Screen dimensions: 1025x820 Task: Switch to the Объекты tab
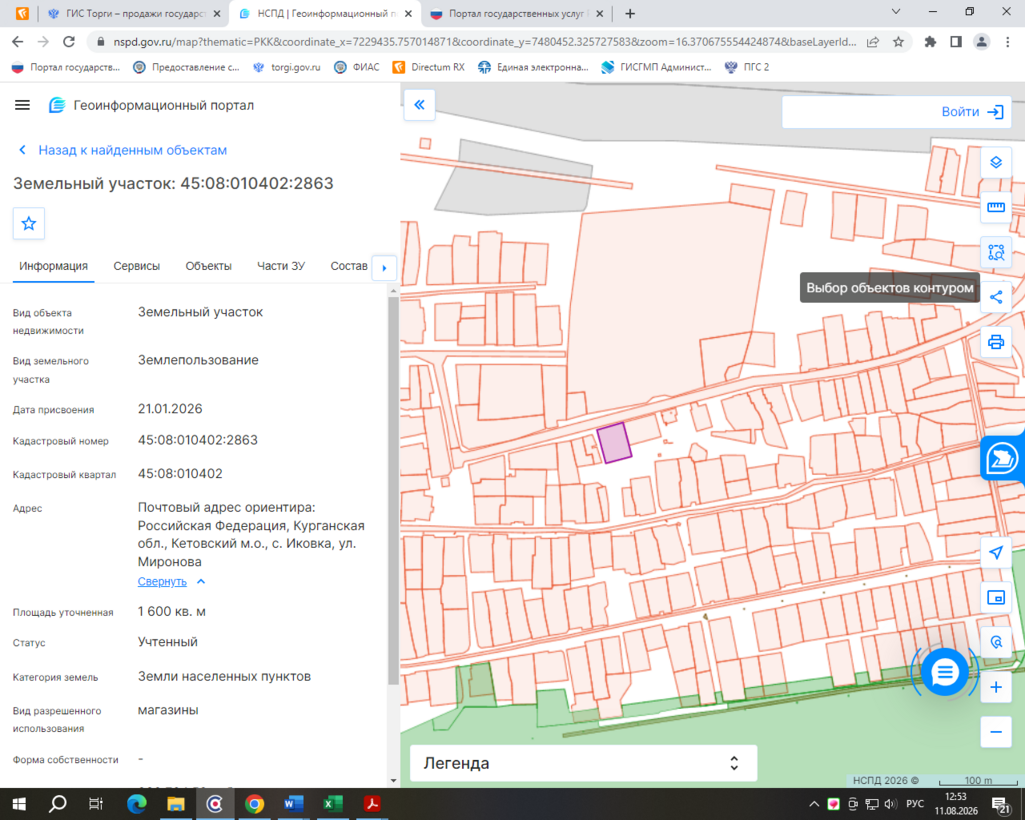pos(209,266)
